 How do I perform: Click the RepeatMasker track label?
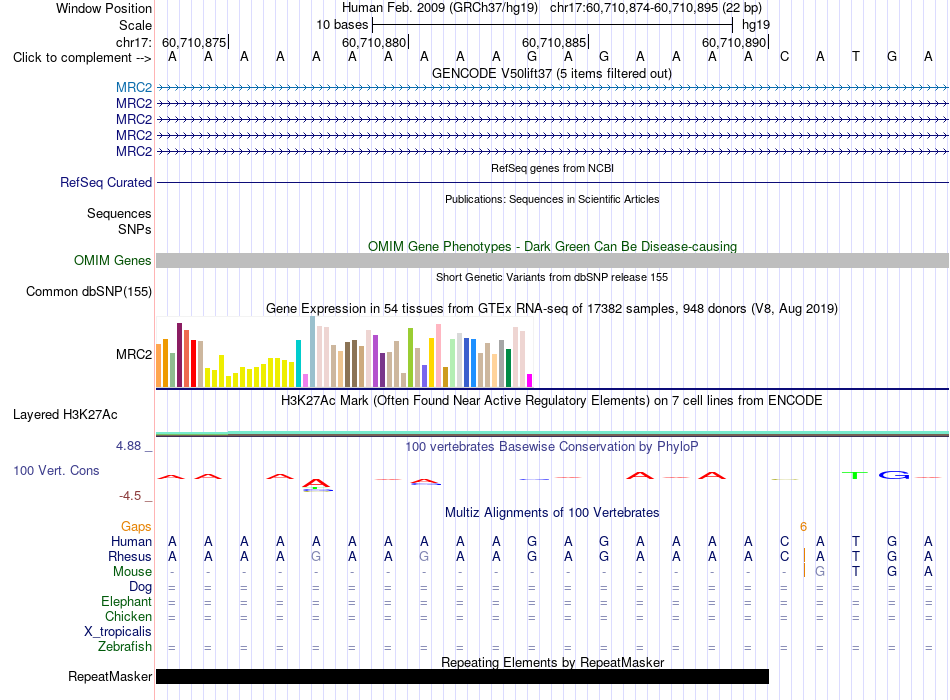pyautogui.click(x=110, y=676)
